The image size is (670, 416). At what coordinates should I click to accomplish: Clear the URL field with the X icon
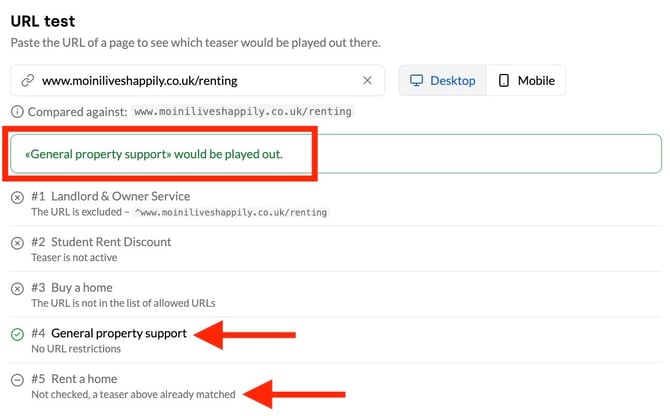coord(367,80)
